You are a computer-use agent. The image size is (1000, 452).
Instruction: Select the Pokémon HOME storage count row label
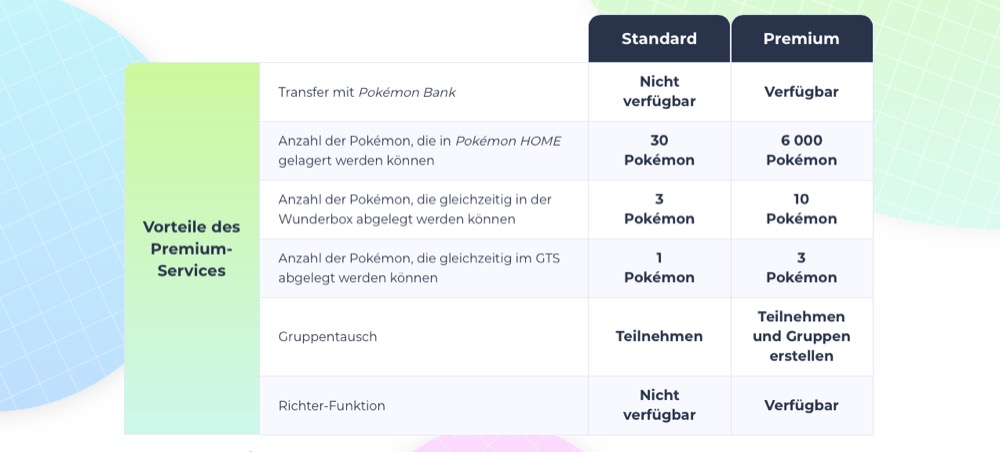pyautogui.click(x=419, y=150)
